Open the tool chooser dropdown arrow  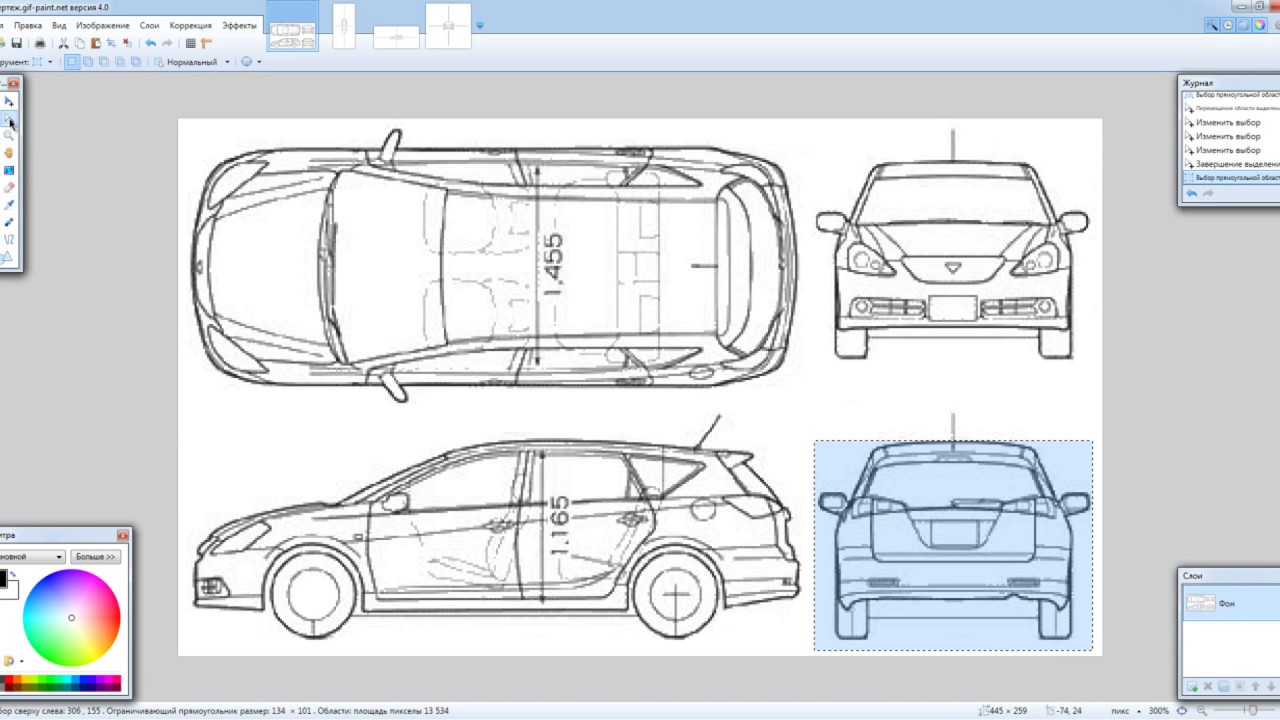tap(50, 62)
